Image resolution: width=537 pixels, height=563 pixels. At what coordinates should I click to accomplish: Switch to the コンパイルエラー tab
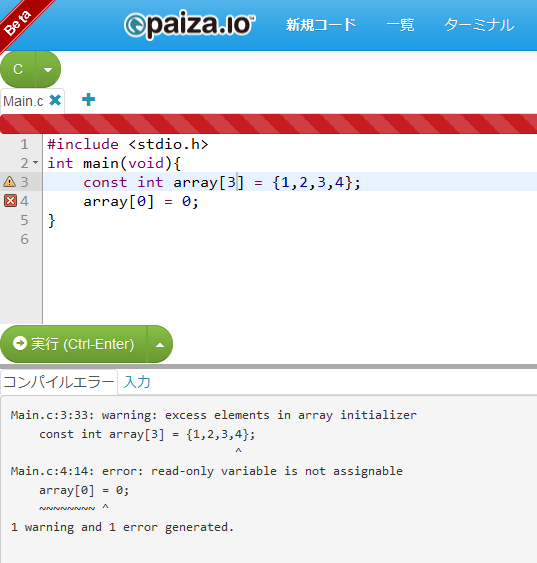click(x=59, y=382)
